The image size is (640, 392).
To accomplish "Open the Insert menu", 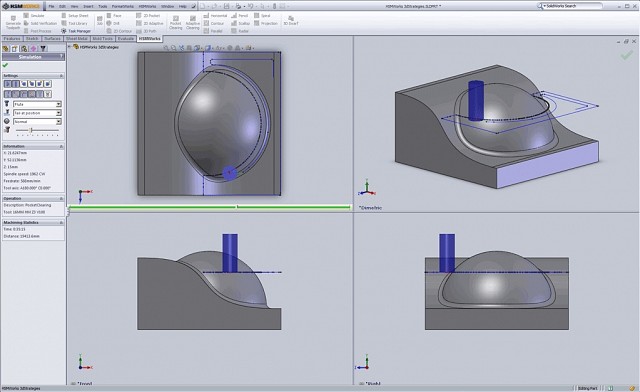I will 88,7.
